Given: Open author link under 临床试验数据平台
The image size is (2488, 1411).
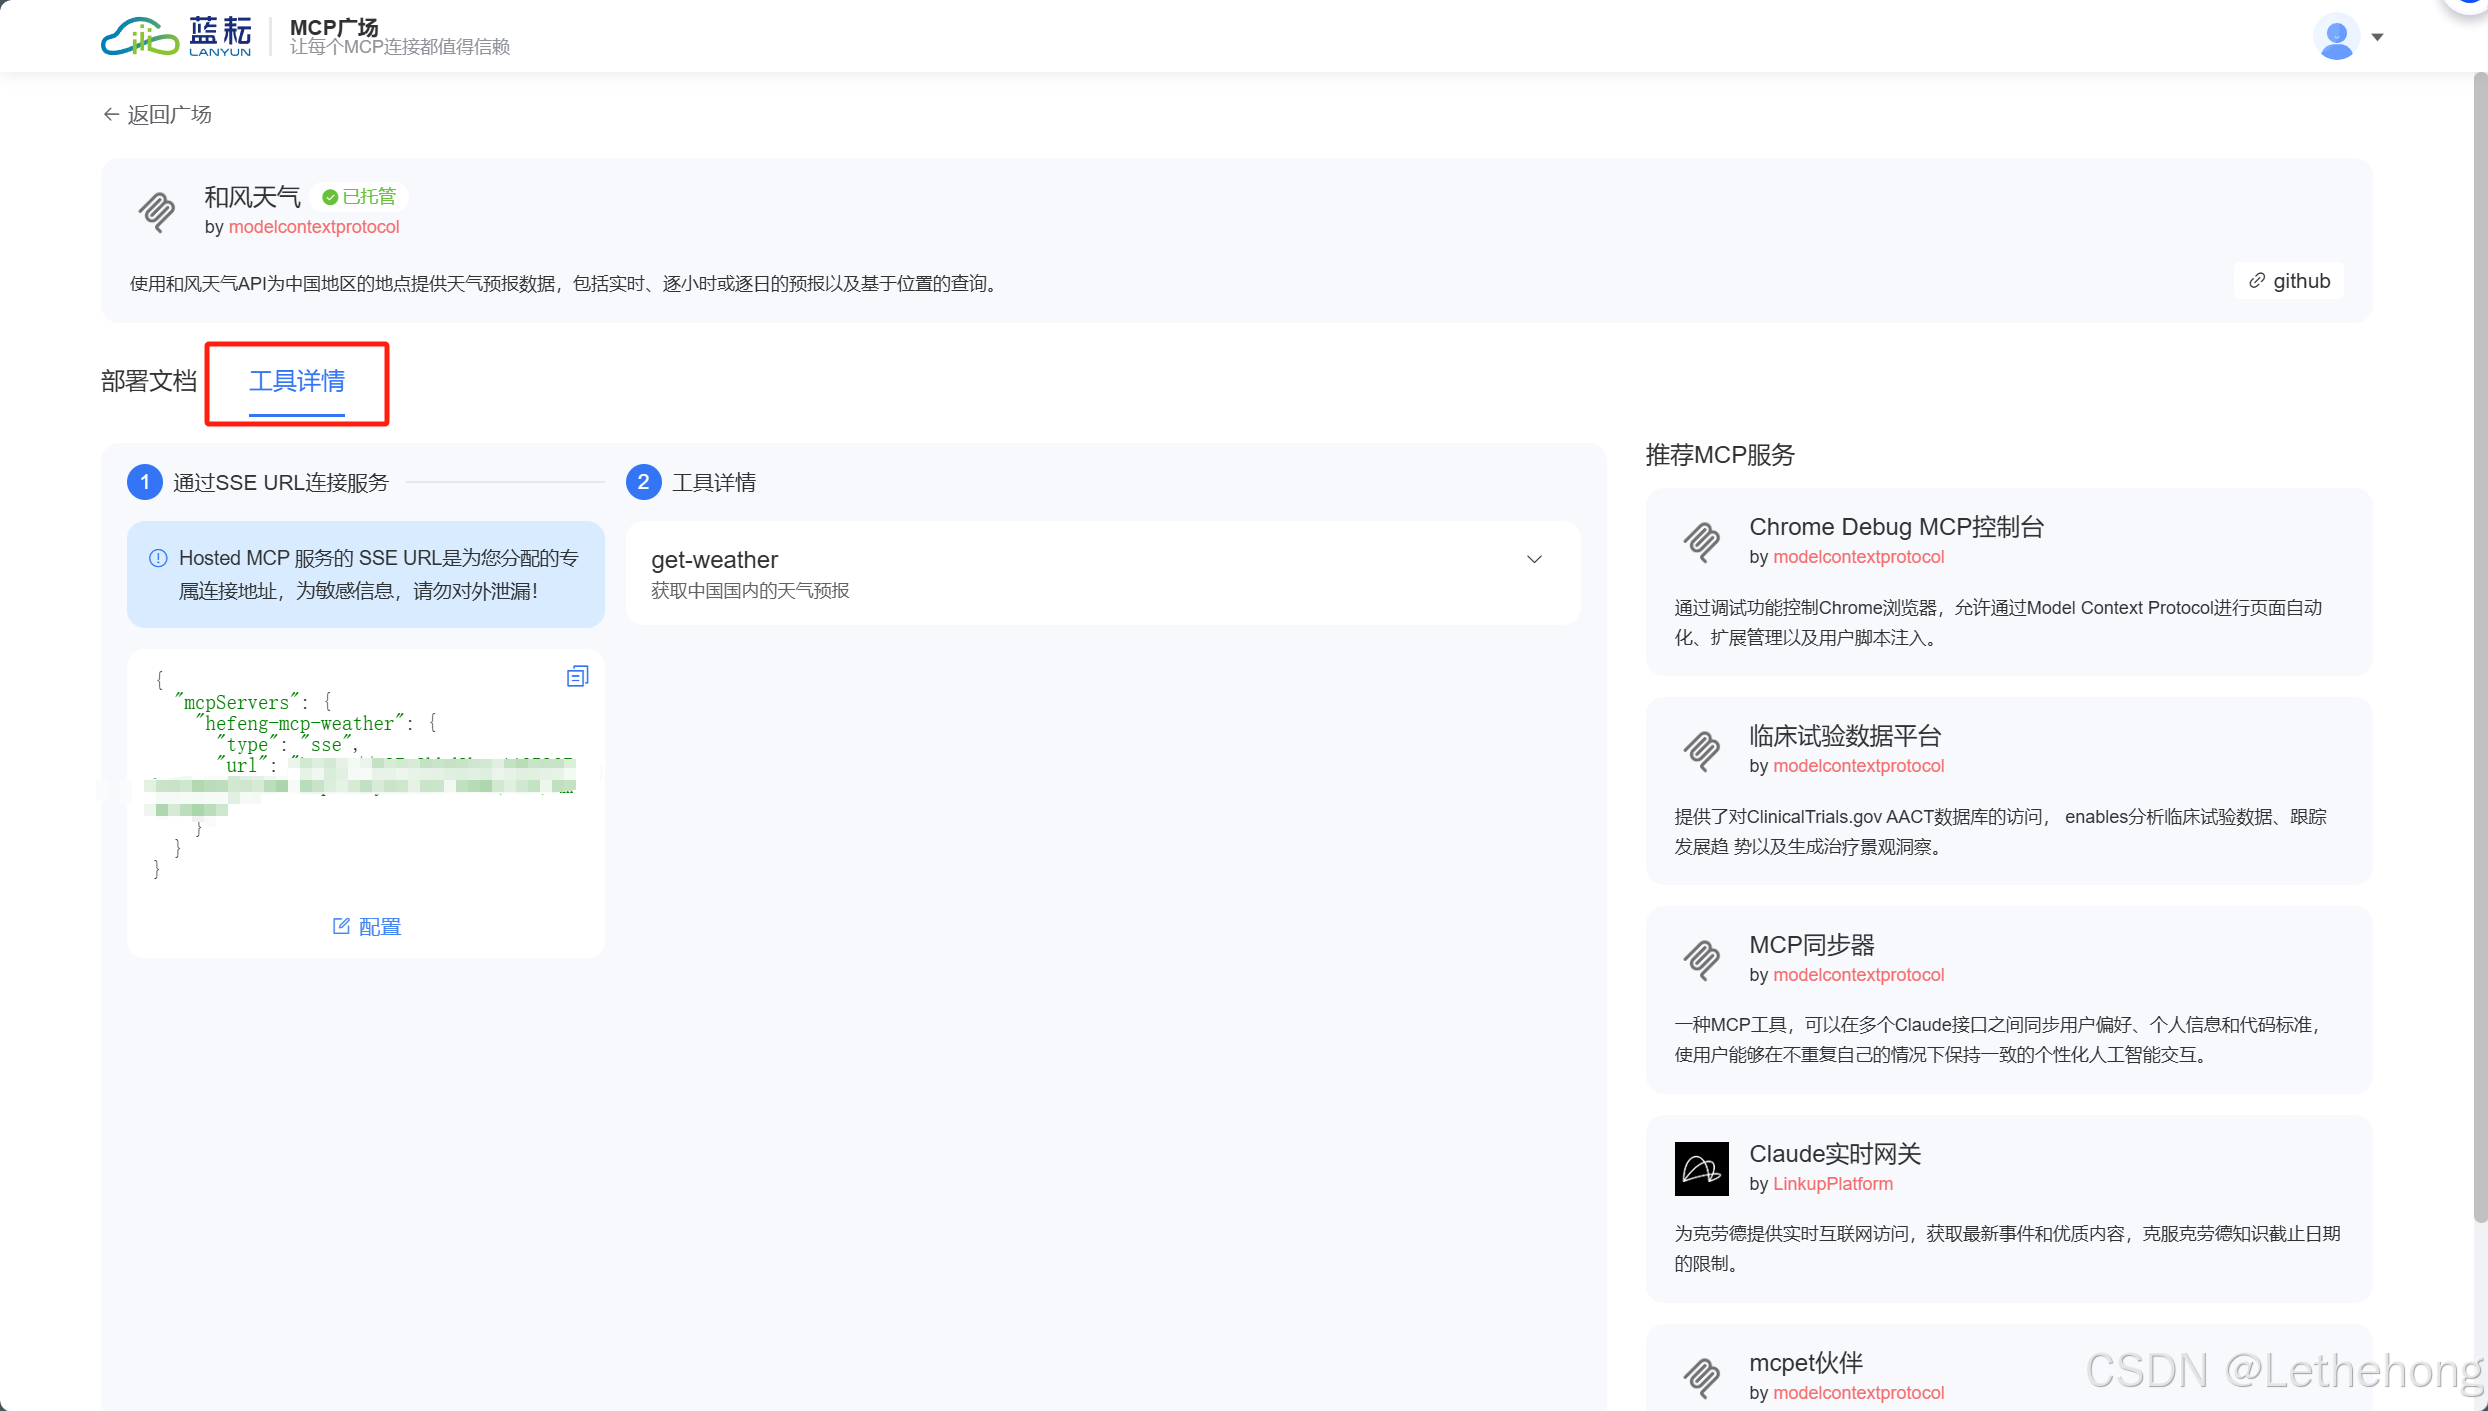Looking at the screenshot, I should pyautogui.click(x=1858, y=766).
